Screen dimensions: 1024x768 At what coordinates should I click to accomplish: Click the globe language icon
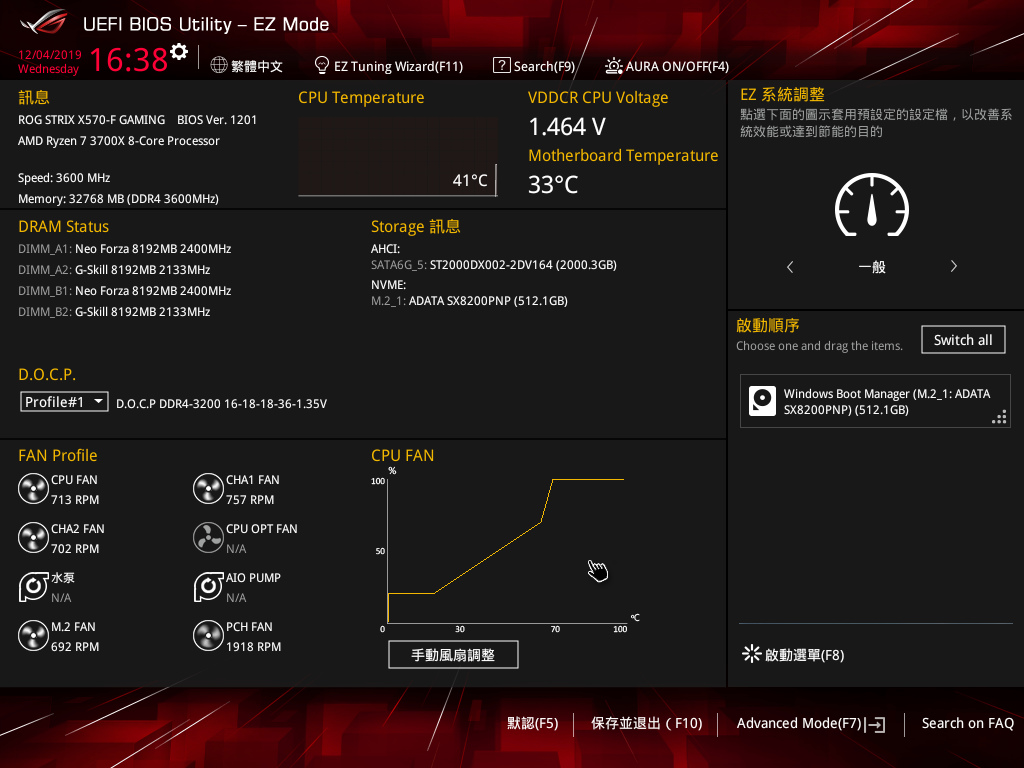(x=219, y=65)
